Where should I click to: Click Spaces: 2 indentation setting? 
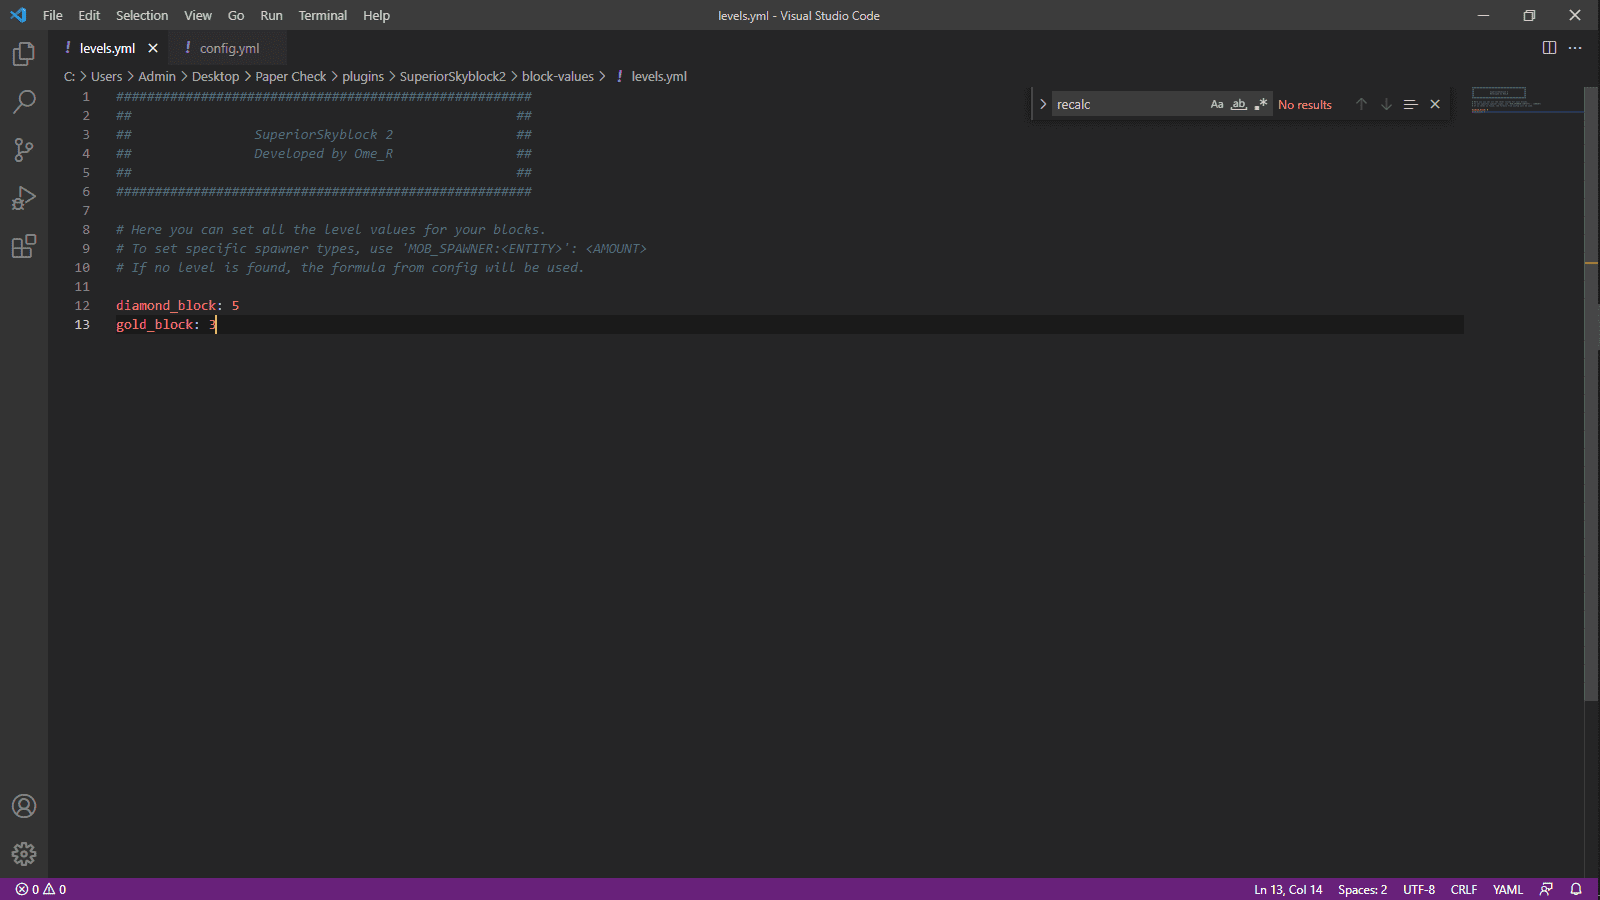tap(1362, 889)
